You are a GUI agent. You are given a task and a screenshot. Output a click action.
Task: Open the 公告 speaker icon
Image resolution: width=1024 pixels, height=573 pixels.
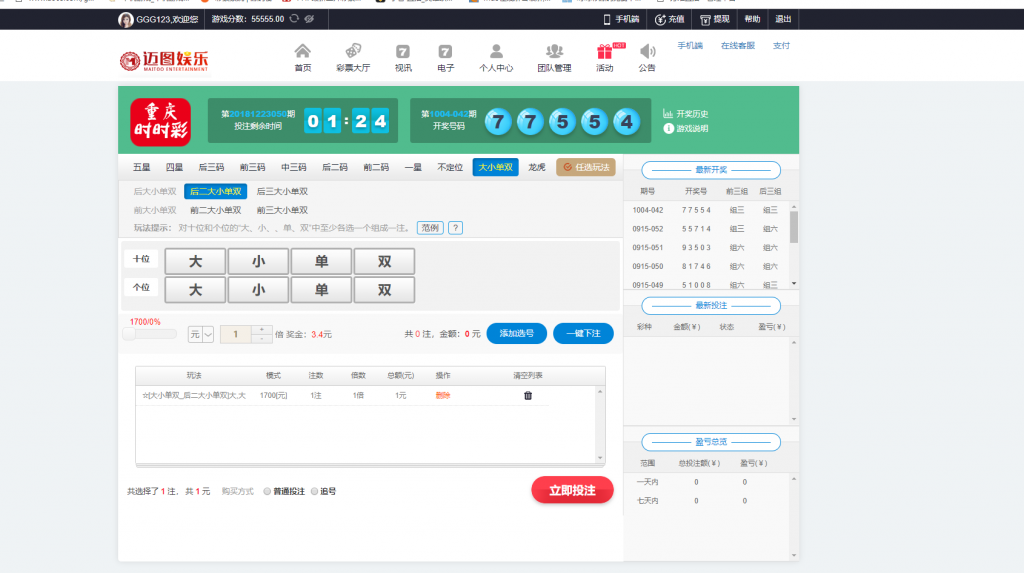click(647, 52)
